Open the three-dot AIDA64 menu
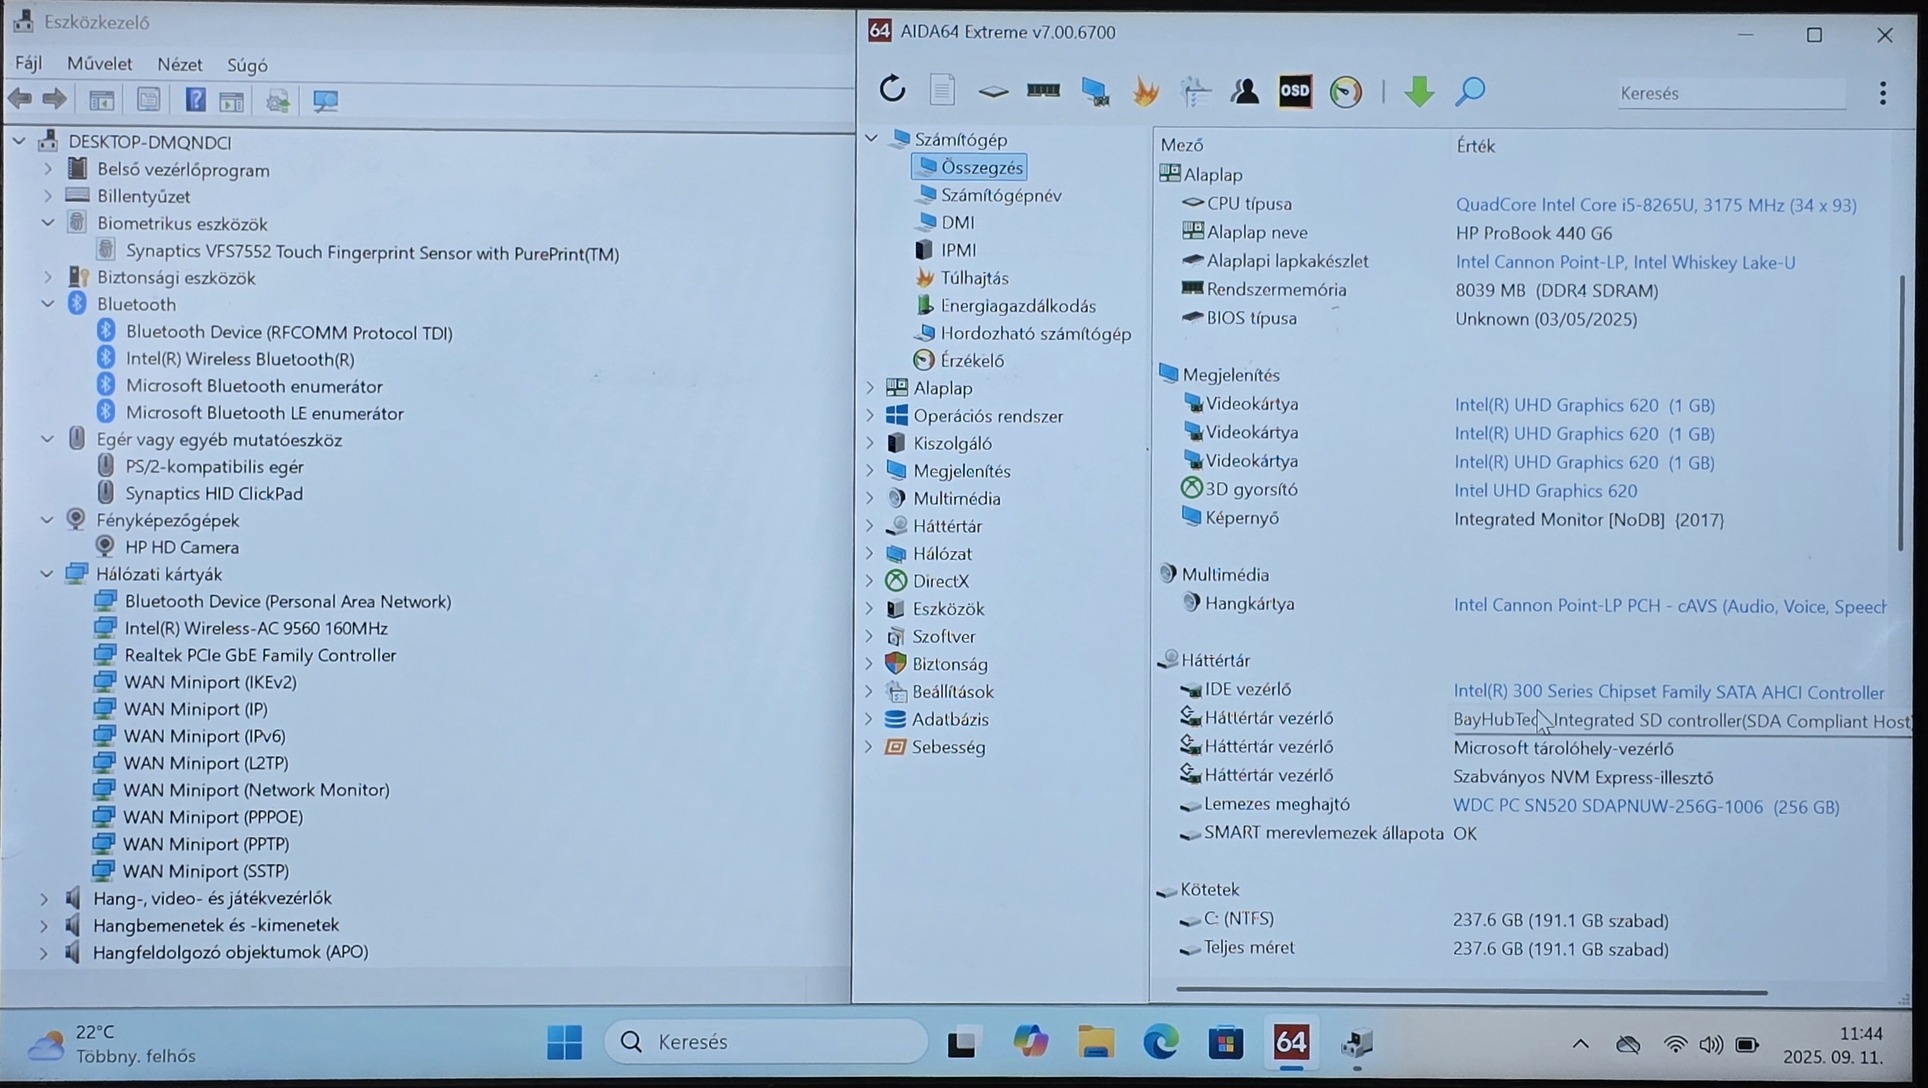This screenshot has width=1928, height=1088. pyautogui.click(x=1882, y=93)
